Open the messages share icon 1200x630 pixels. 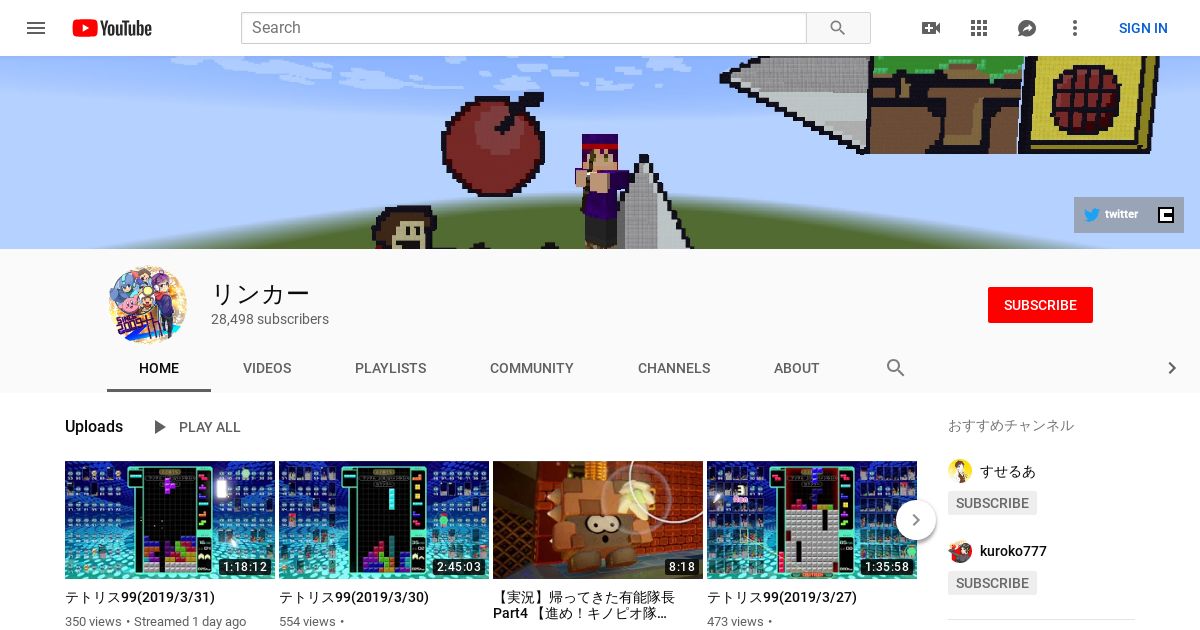[x=1027, y=28]
